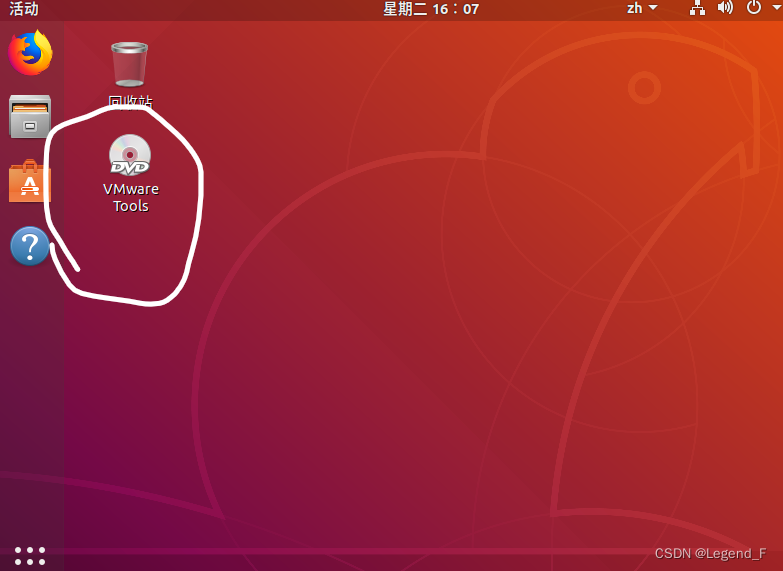Click the power icon in the top bar
This screenshot has height=571, width=783.
[x=754, y=7]
